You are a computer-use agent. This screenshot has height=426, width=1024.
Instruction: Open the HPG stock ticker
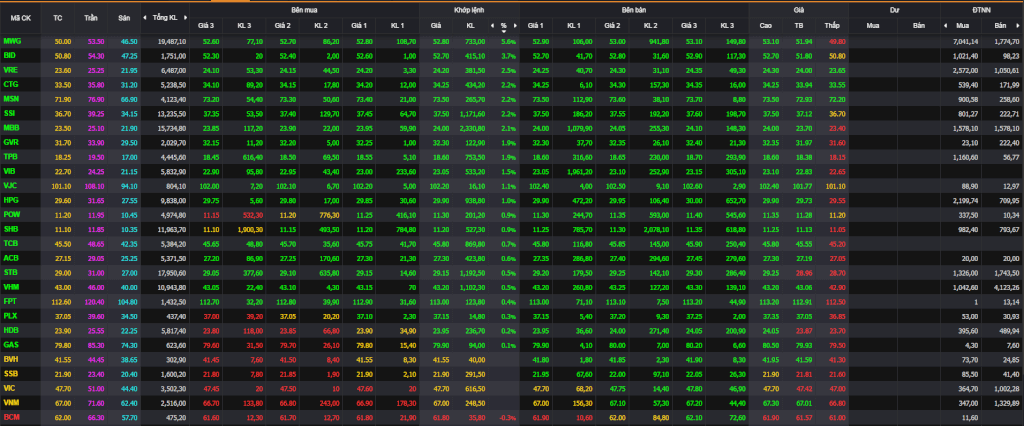tap(10, 199)
